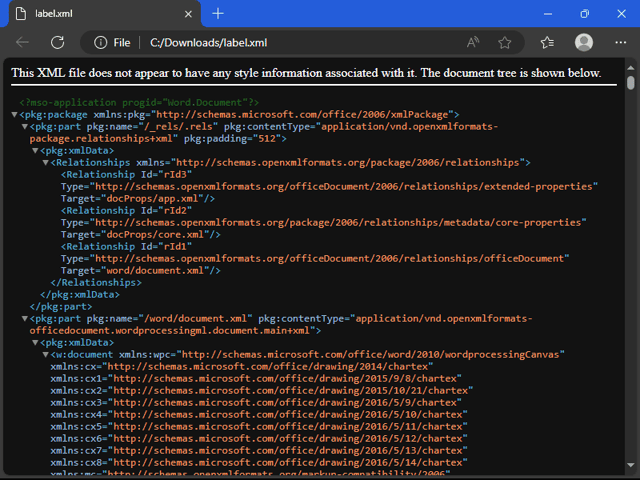Click the browser back arrow
The image size is (640, 480).
pos(22,42)
